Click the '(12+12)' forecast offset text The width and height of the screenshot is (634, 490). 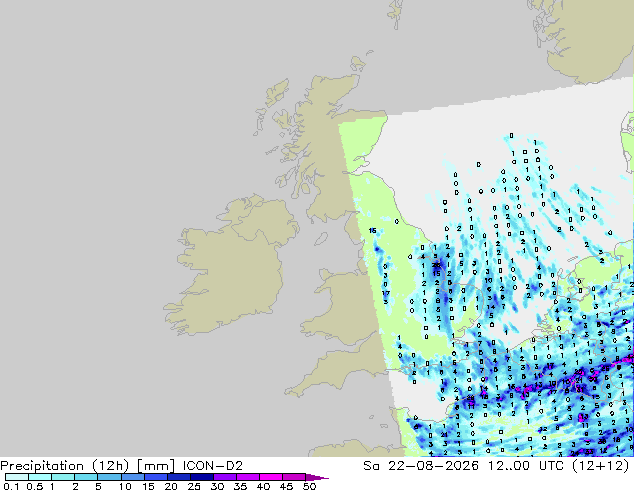tap(601, 466)
